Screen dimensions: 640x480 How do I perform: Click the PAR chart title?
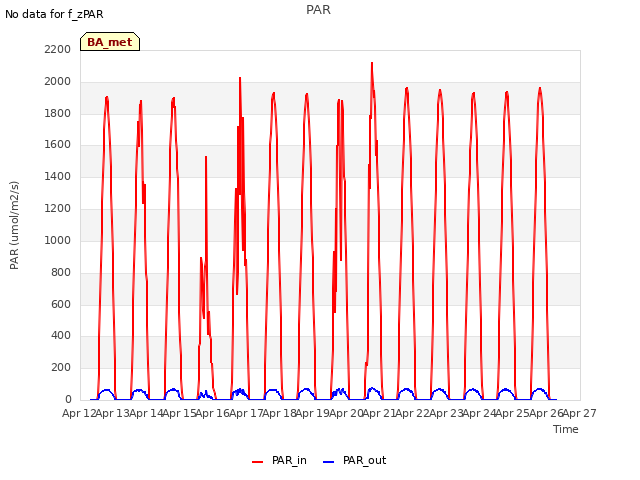click(x=318, y=10)
